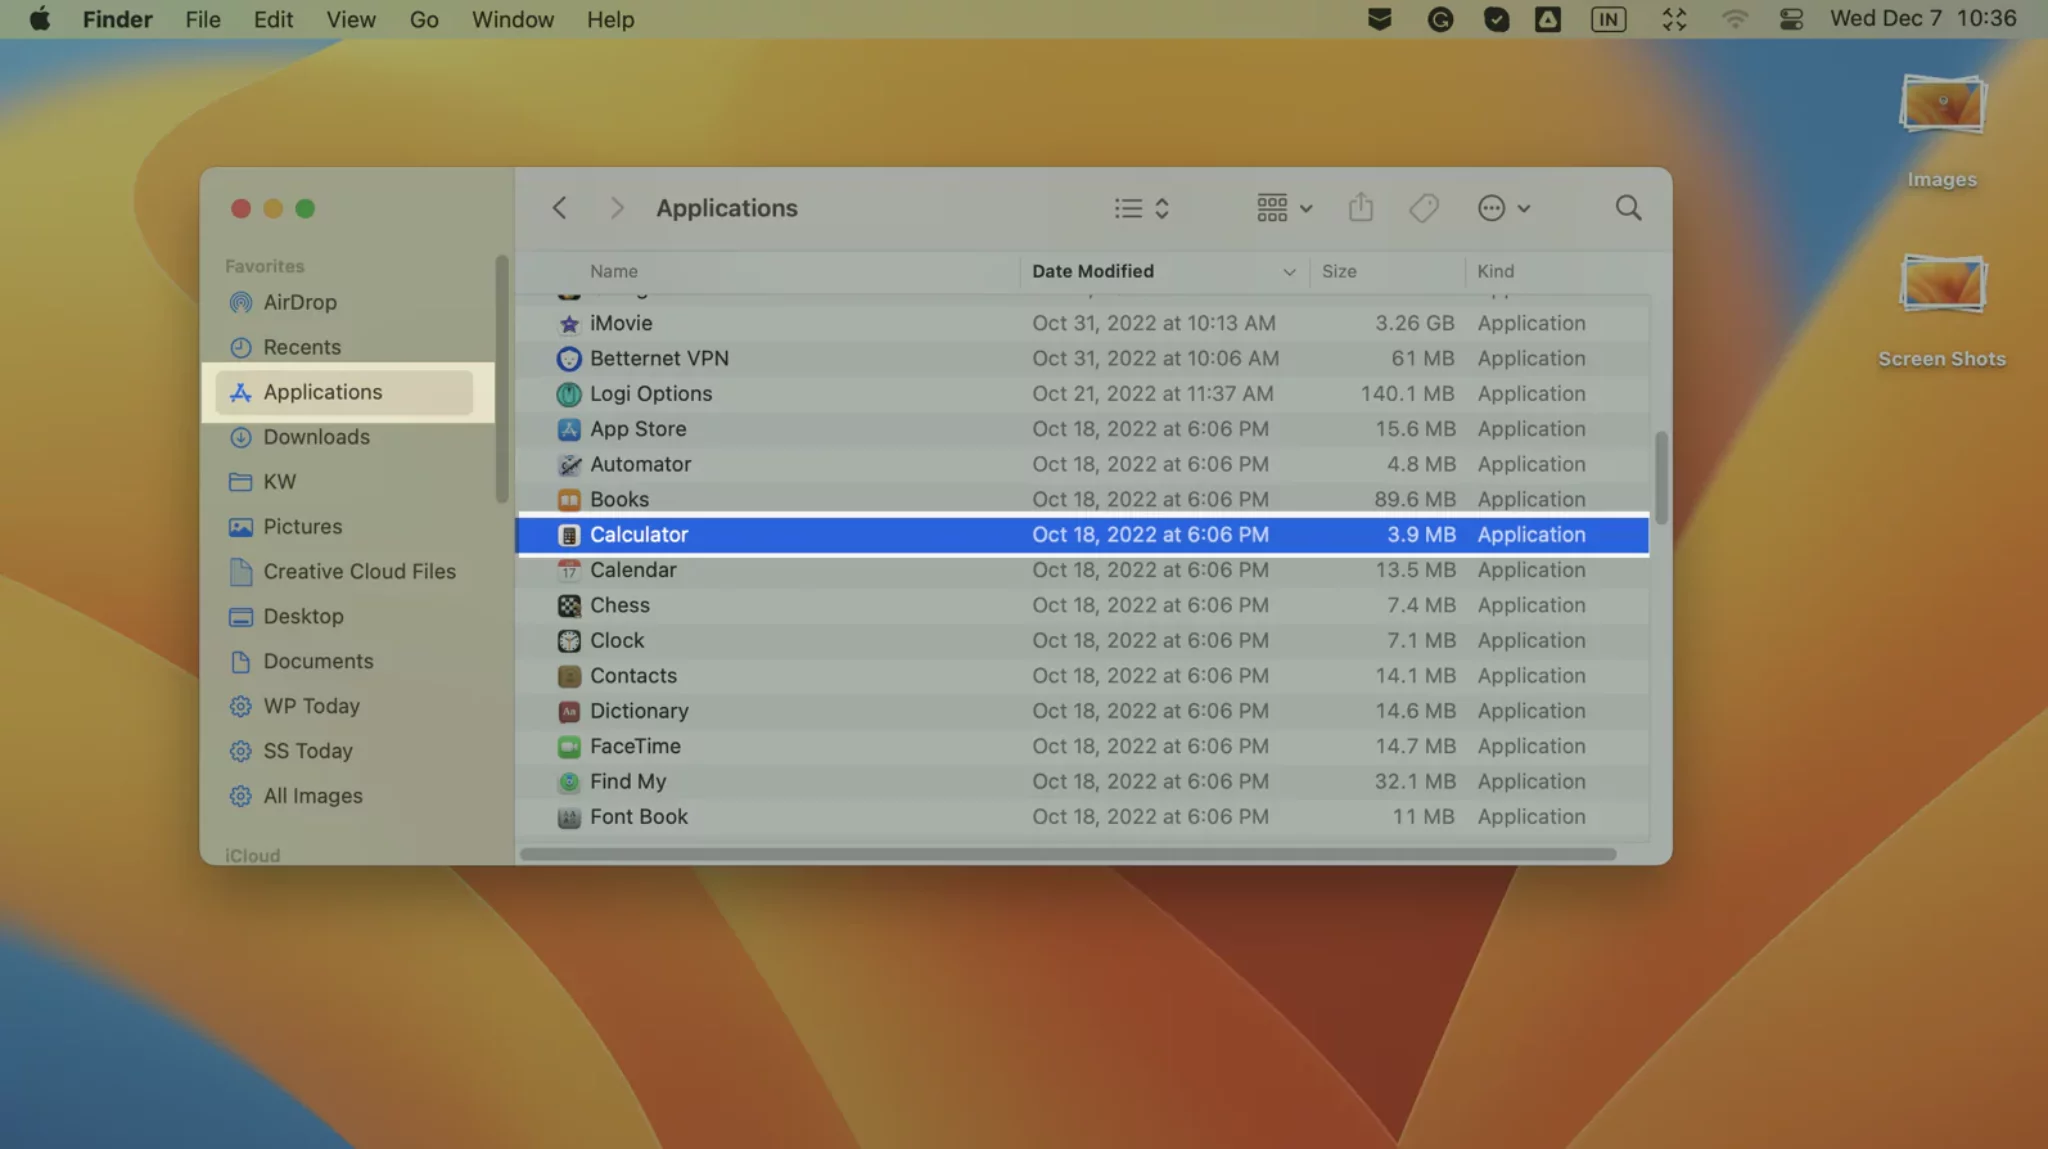Select the iMovie application row

1082,323
